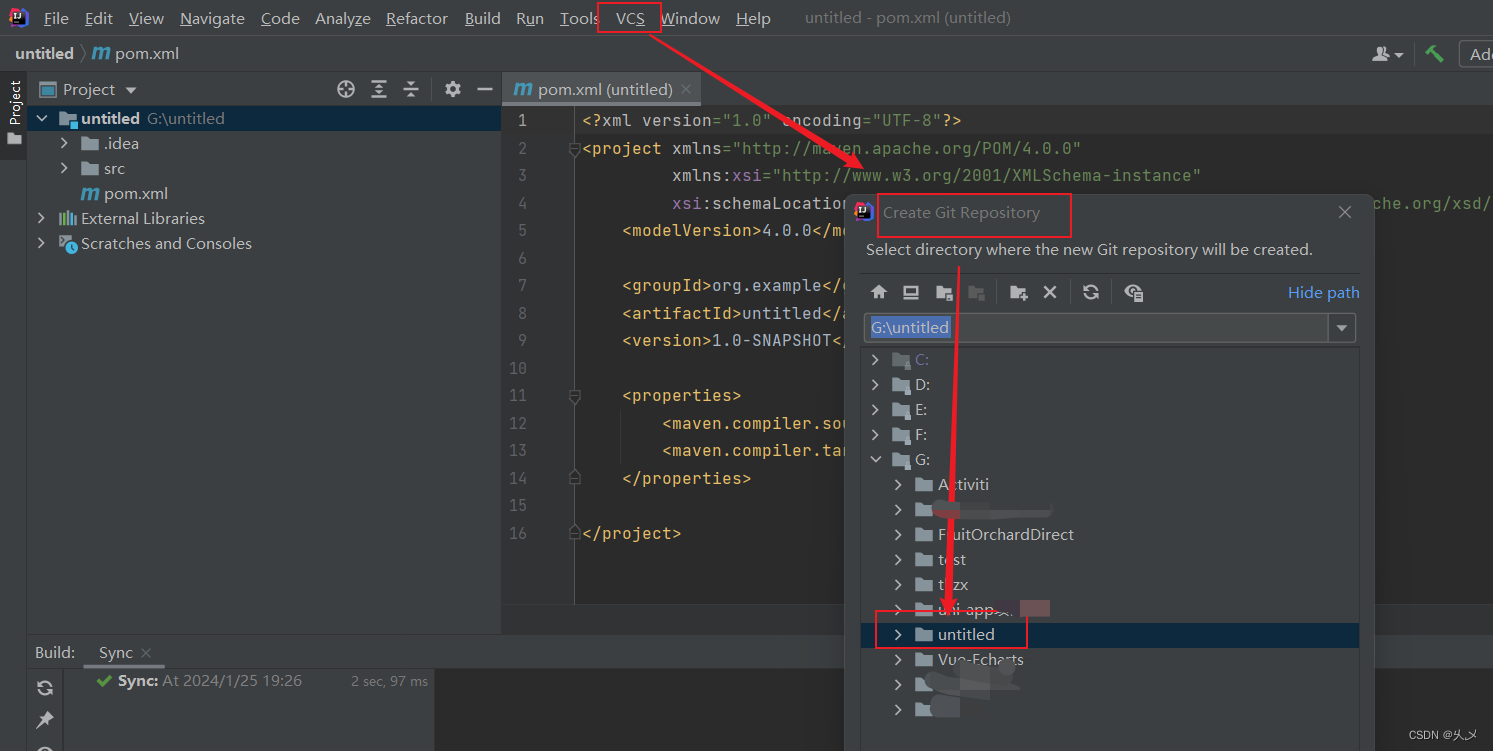Refresh the directory tree with the refresh icon
Screen dimensions: 1493x751
pos(1090,292)
